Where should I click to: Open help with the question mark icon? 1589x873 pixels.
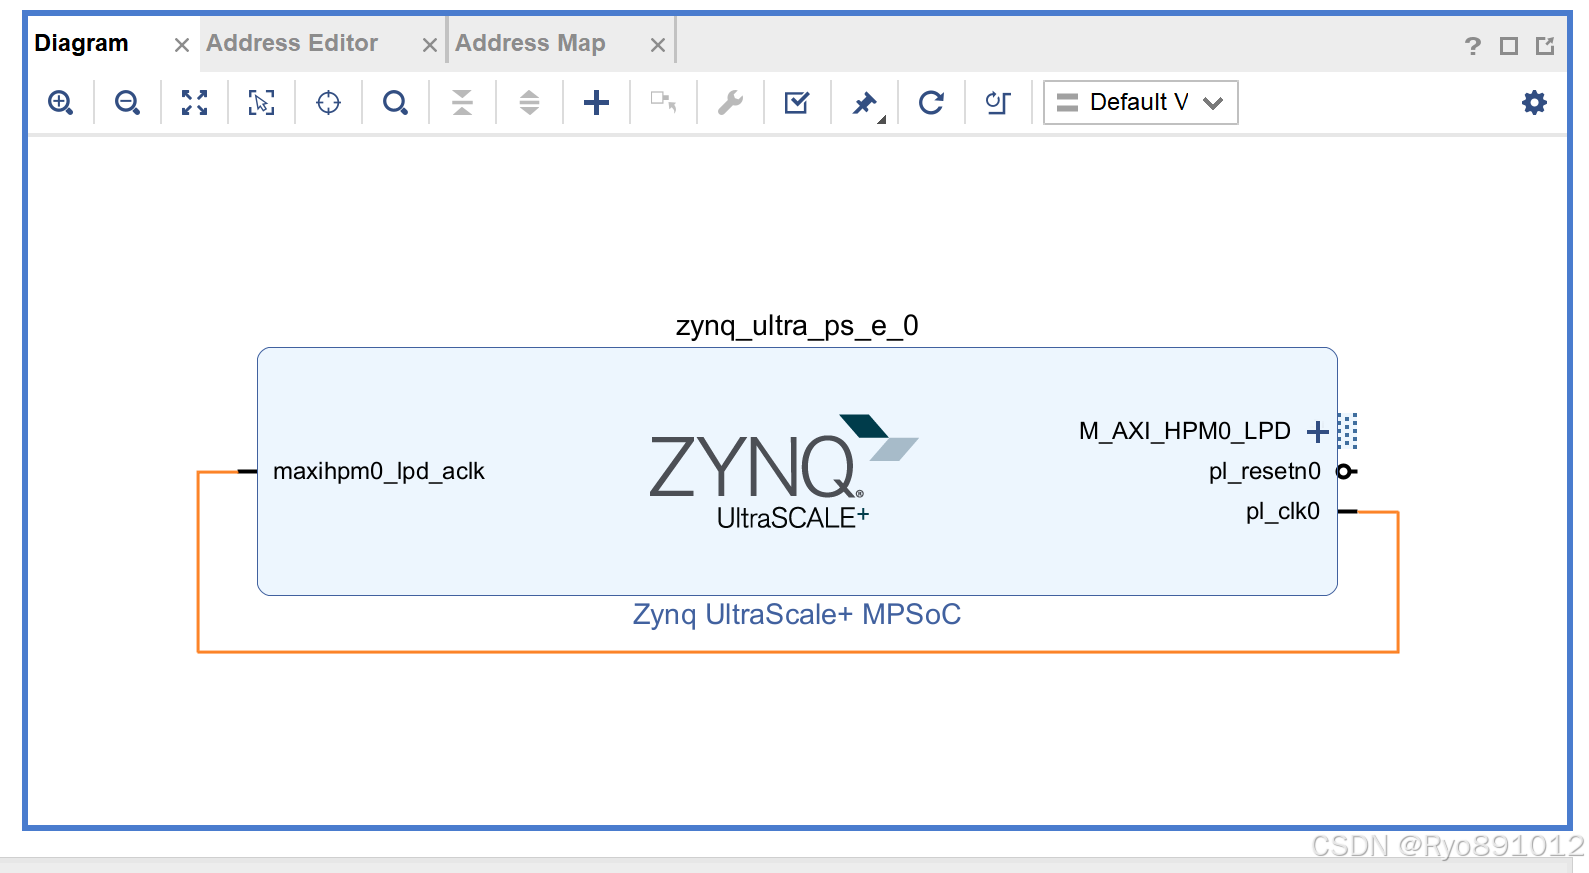click(1472, 46)
